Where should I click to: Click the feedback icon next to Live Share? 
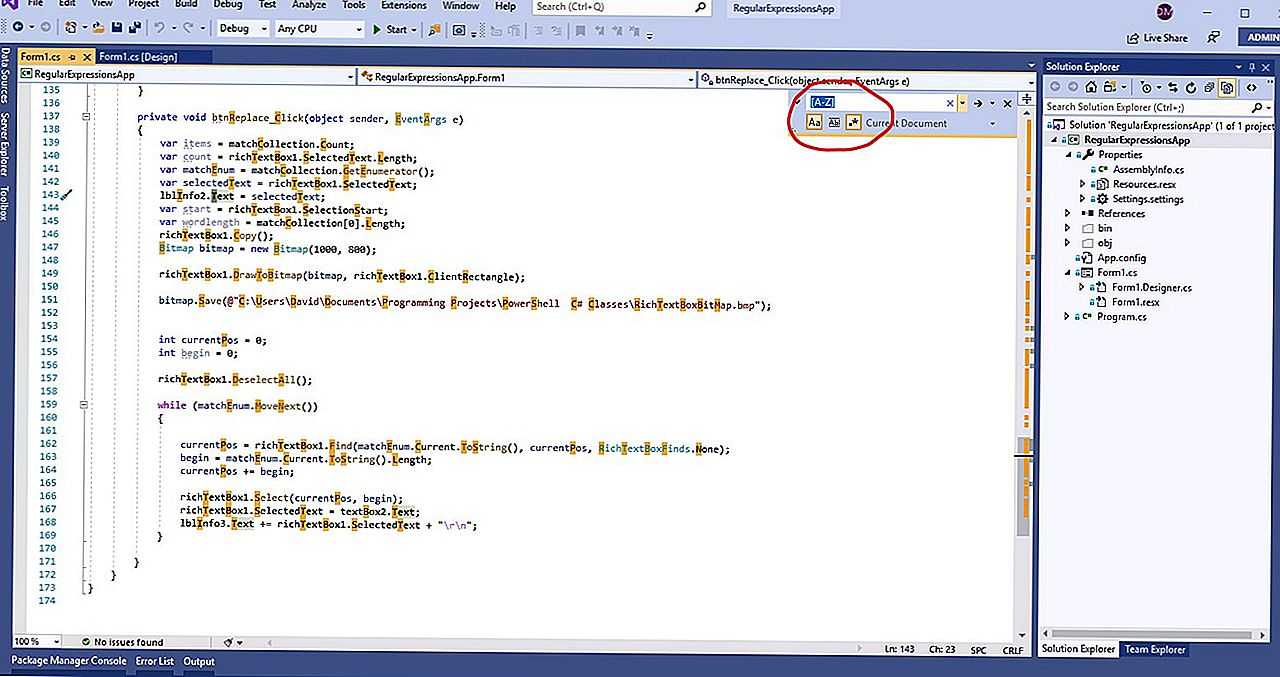[x=1214, y=37]
